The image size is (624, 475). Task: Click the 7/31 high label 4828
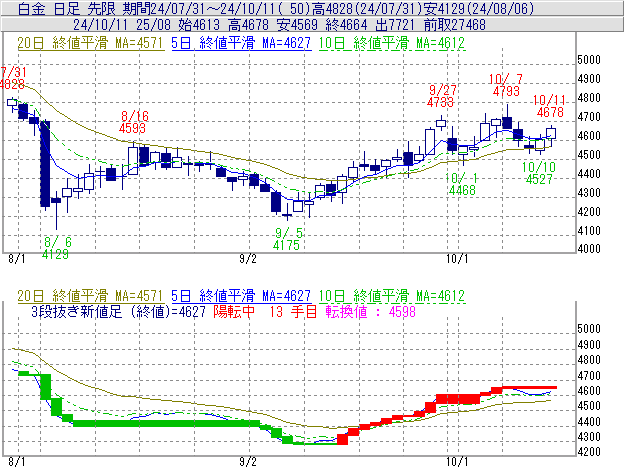13,85
